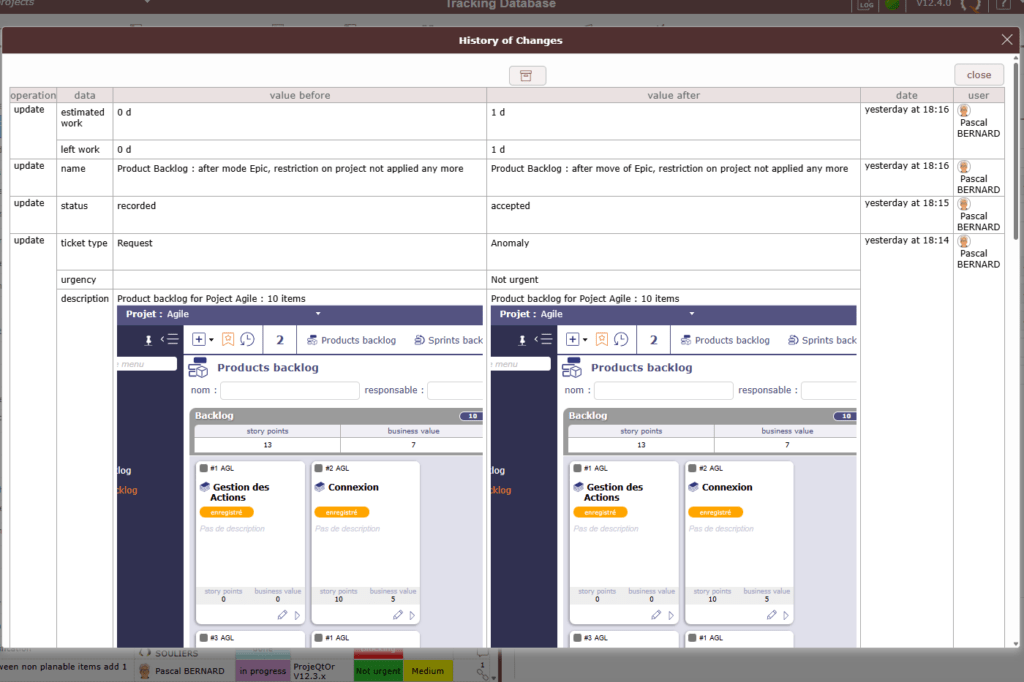Click play arrow on Connexion card, value after

point(786,615)
